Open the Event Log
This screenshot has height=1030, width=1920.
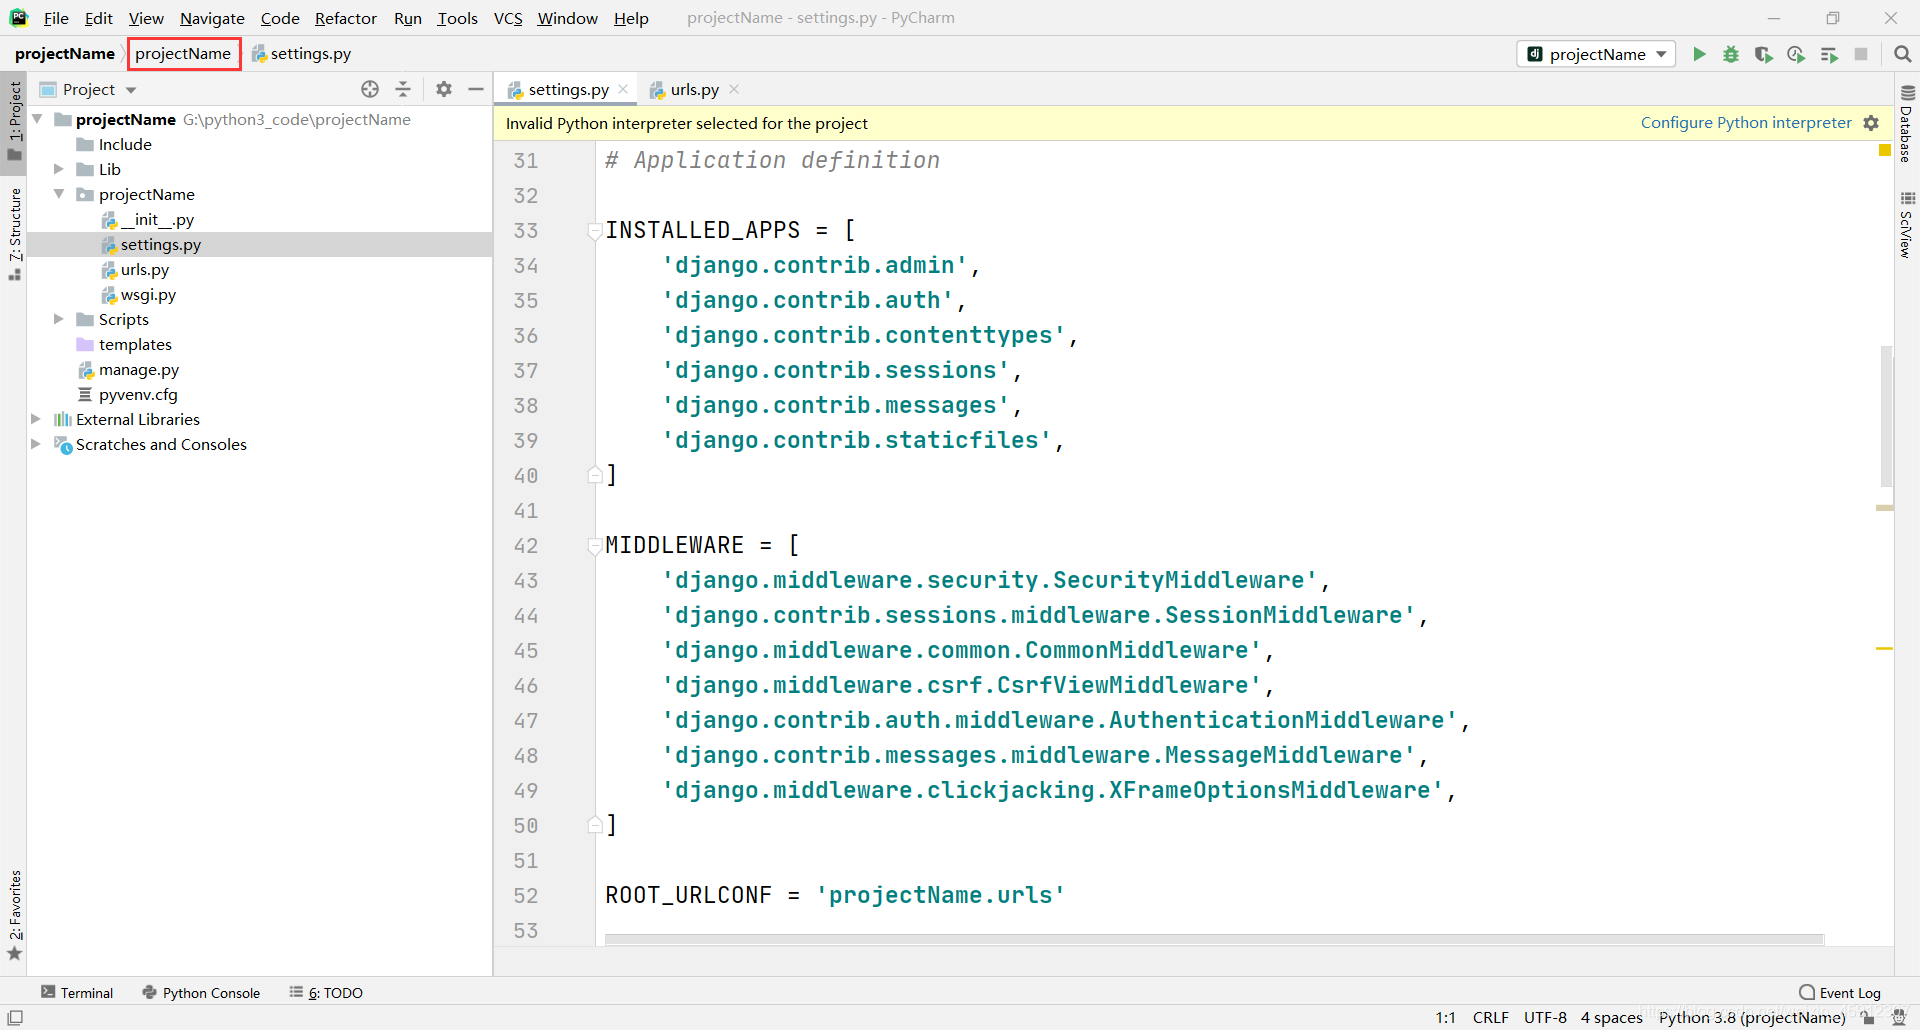[x=1840, y=993]
